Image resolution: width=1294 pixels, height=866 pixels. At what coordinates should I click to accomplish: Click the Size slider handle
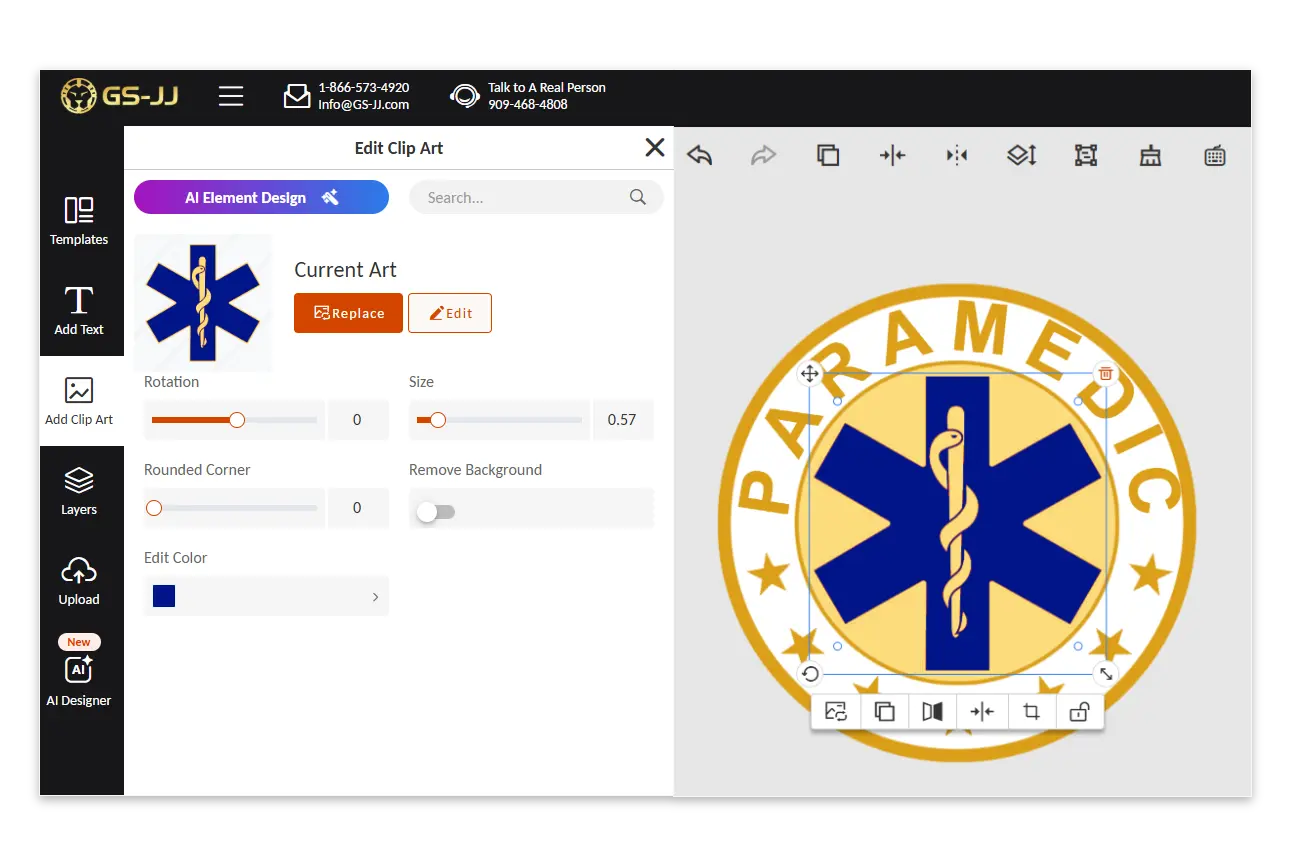click(x=438, y=420)
